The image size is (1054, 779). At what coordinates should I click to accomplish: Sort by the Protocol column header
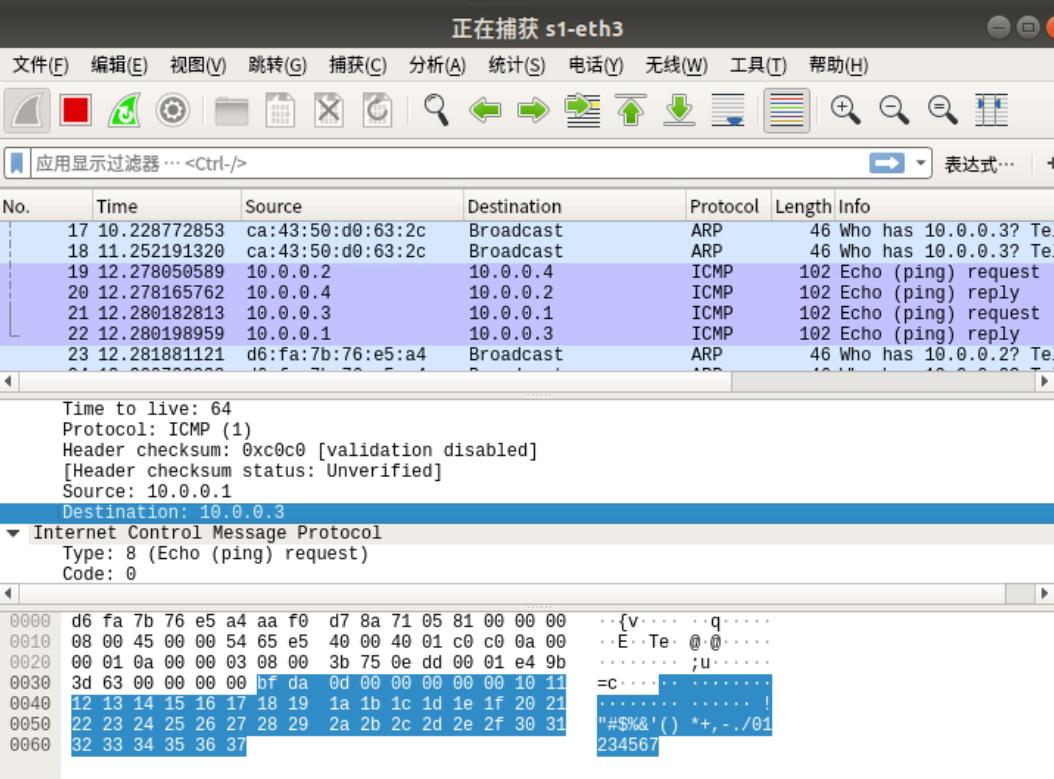(729, 206)
